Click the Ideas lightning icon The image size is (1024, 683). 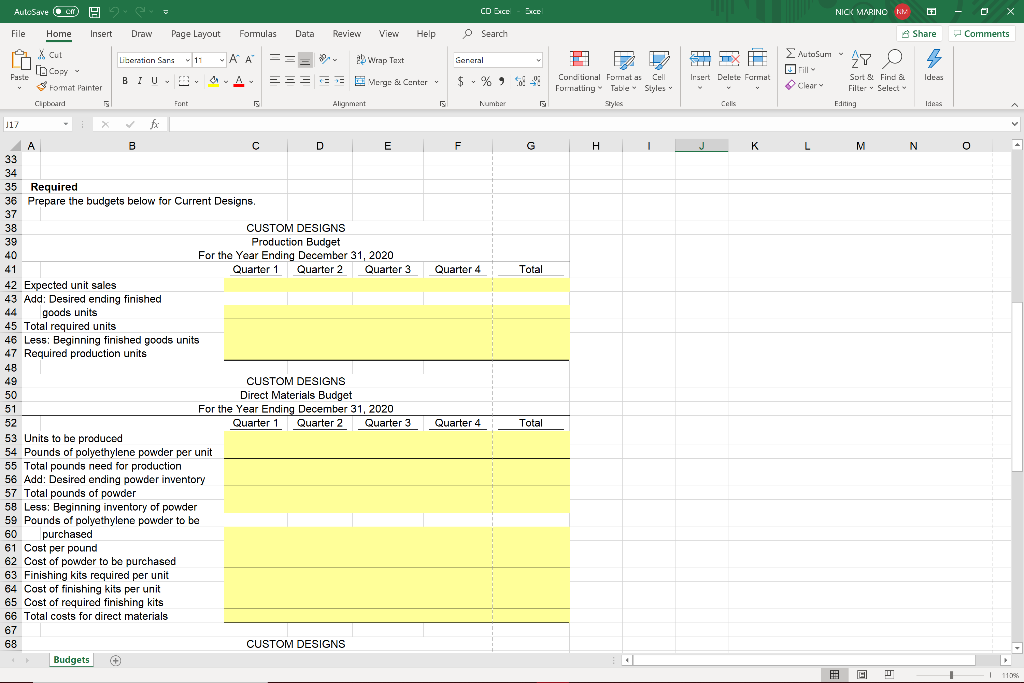pyautogui.click(x=934, y=59)
